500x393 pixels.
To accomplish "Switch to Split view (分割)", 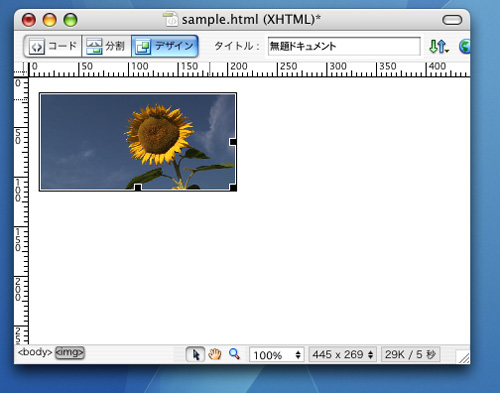I will 106,46.
